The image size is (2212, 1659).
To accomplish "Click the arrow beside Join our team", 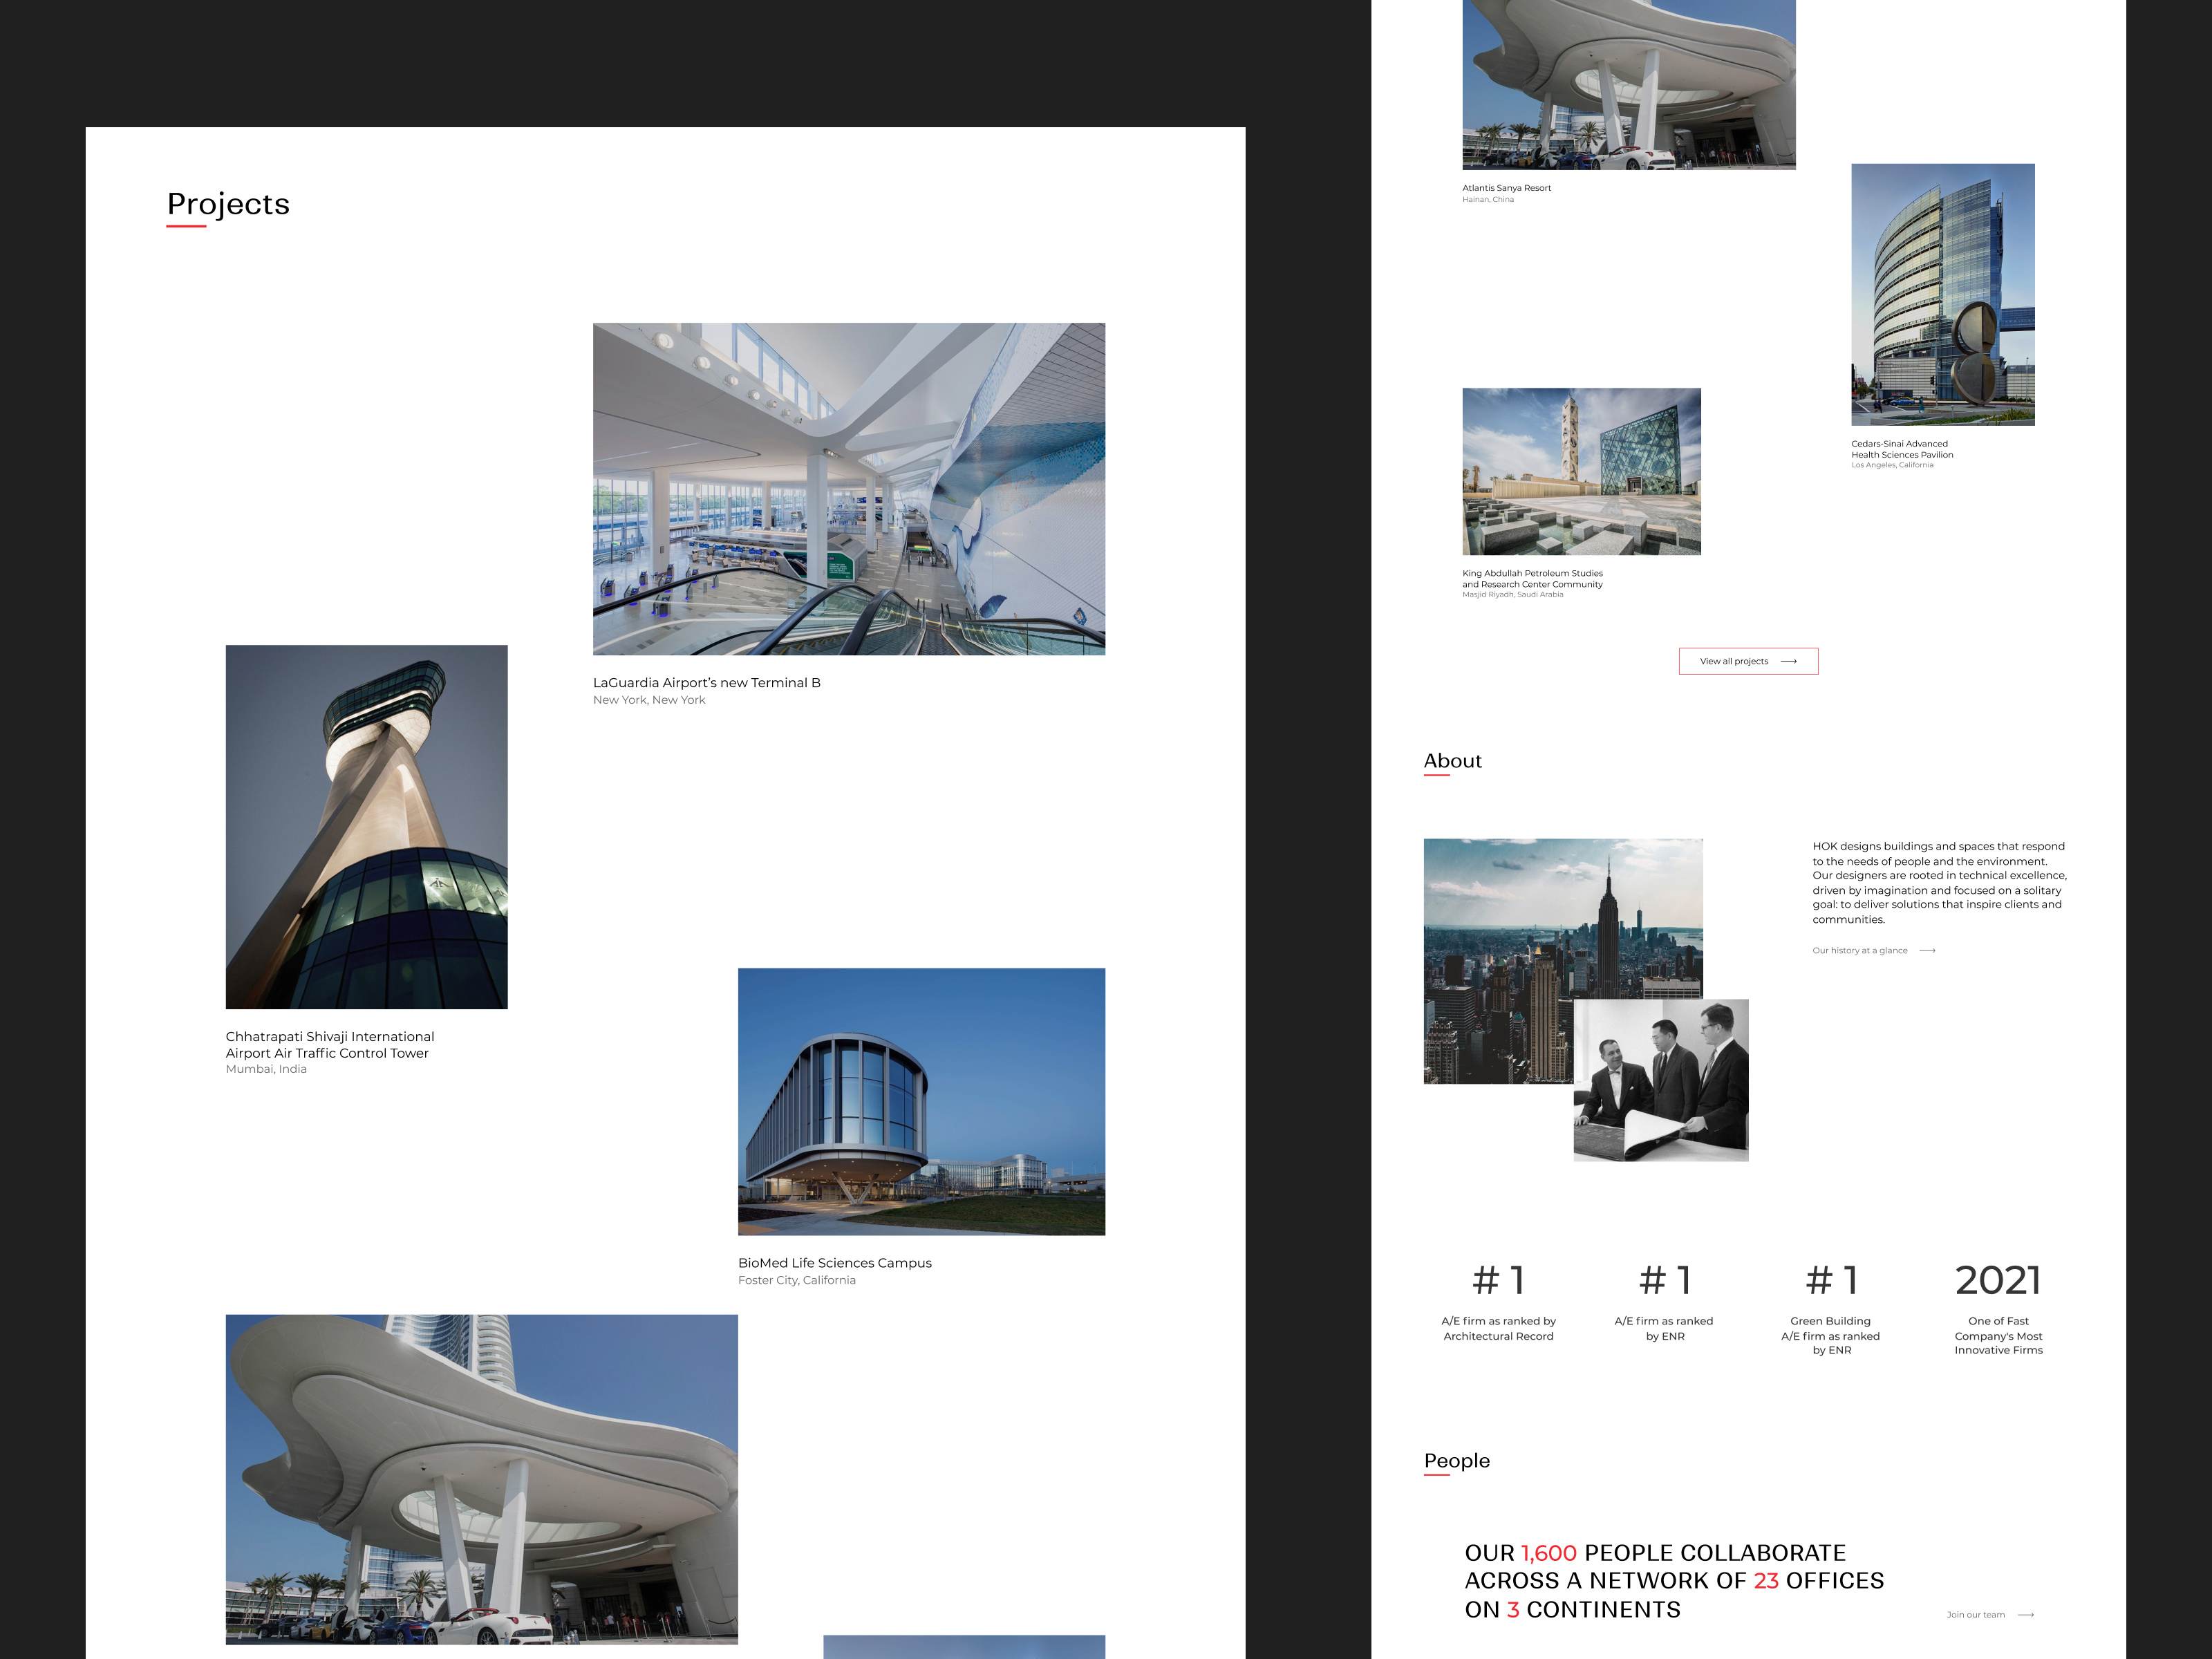I will coord(2026,1614).
